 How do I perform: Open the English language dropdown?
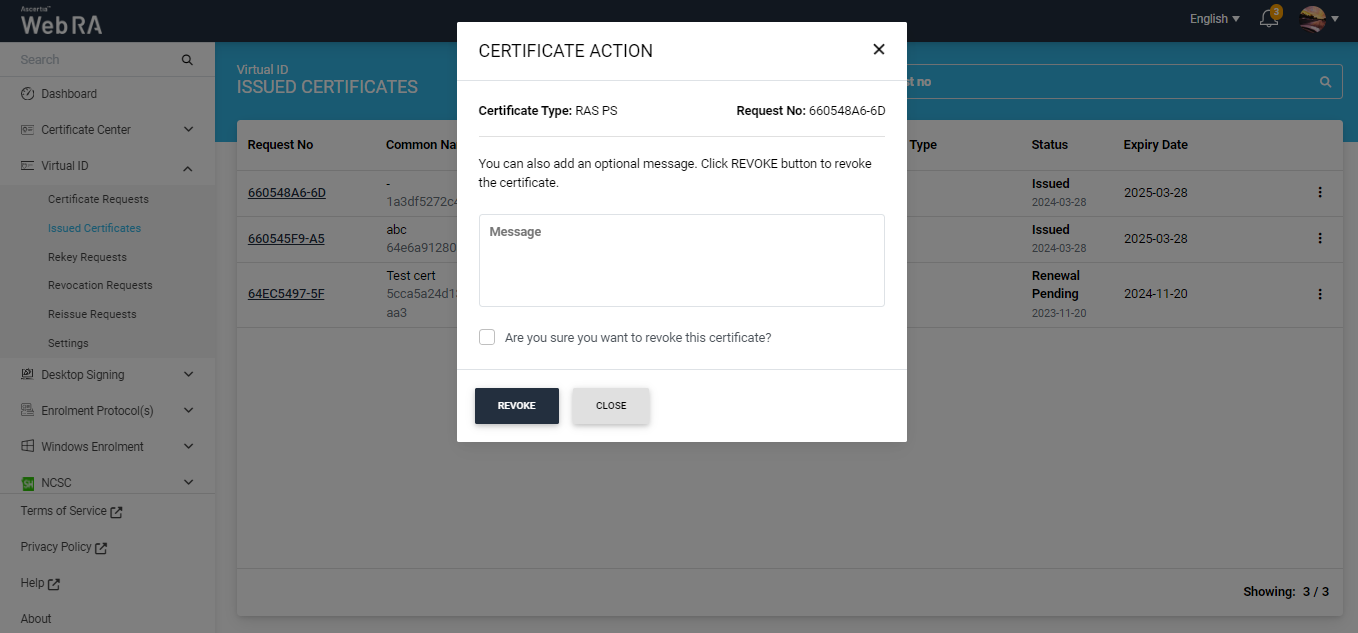1214,19
